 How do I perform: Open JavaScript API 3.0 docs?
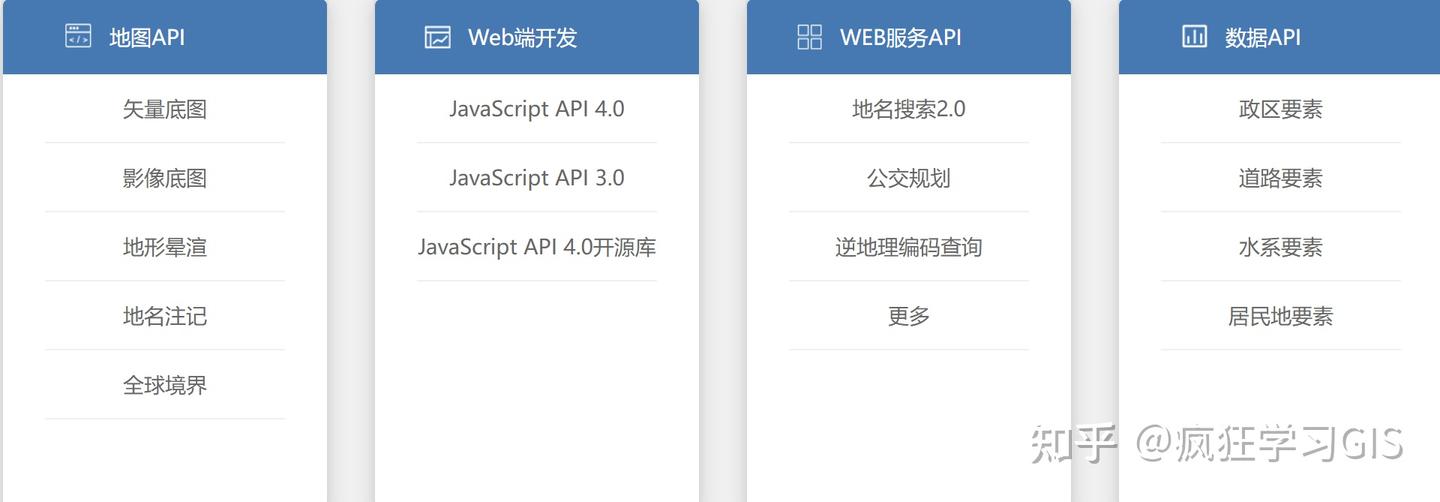[537, 178]
